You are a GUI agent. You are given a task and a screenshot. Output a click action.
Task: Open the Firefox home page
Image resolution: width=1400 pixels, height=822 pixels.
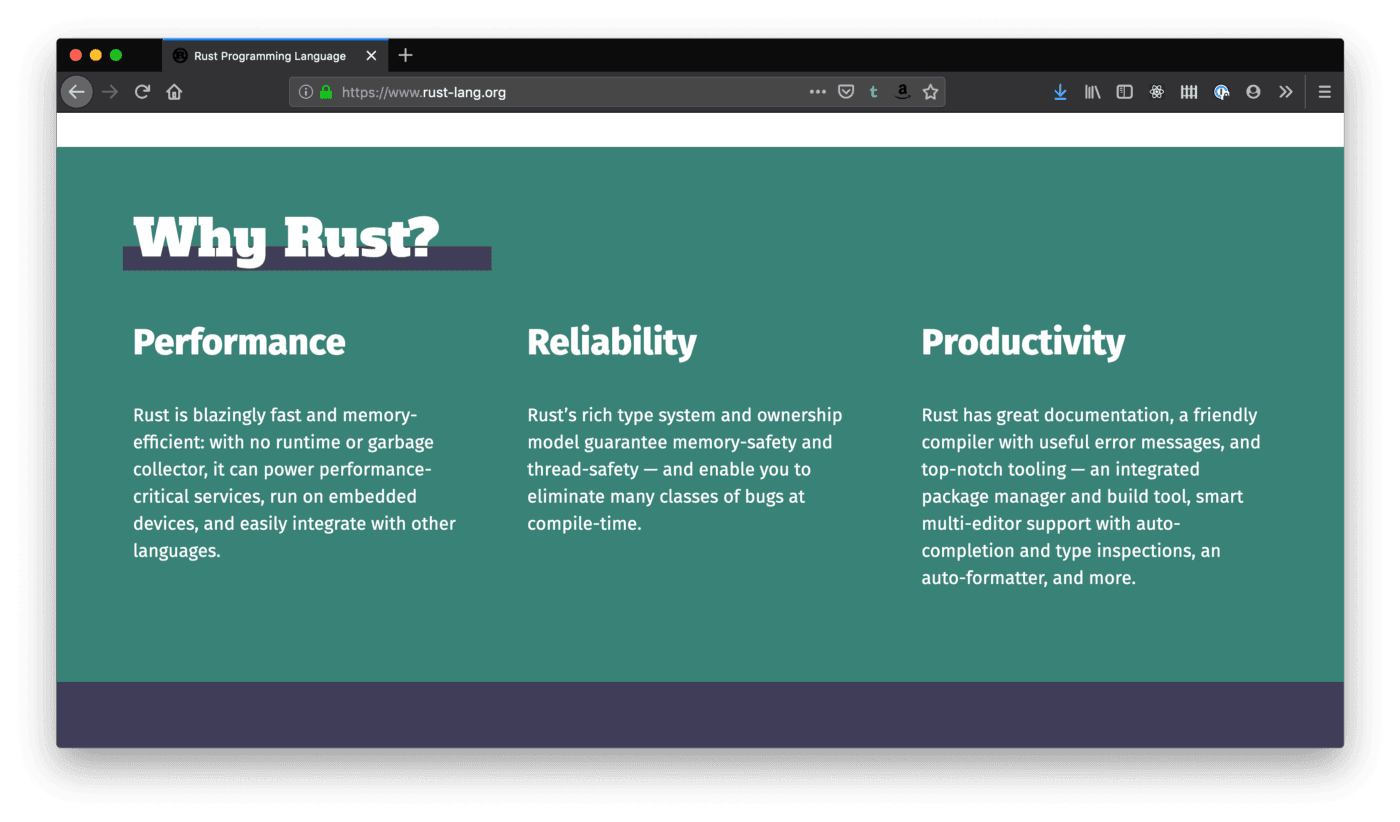coord(174,92)
